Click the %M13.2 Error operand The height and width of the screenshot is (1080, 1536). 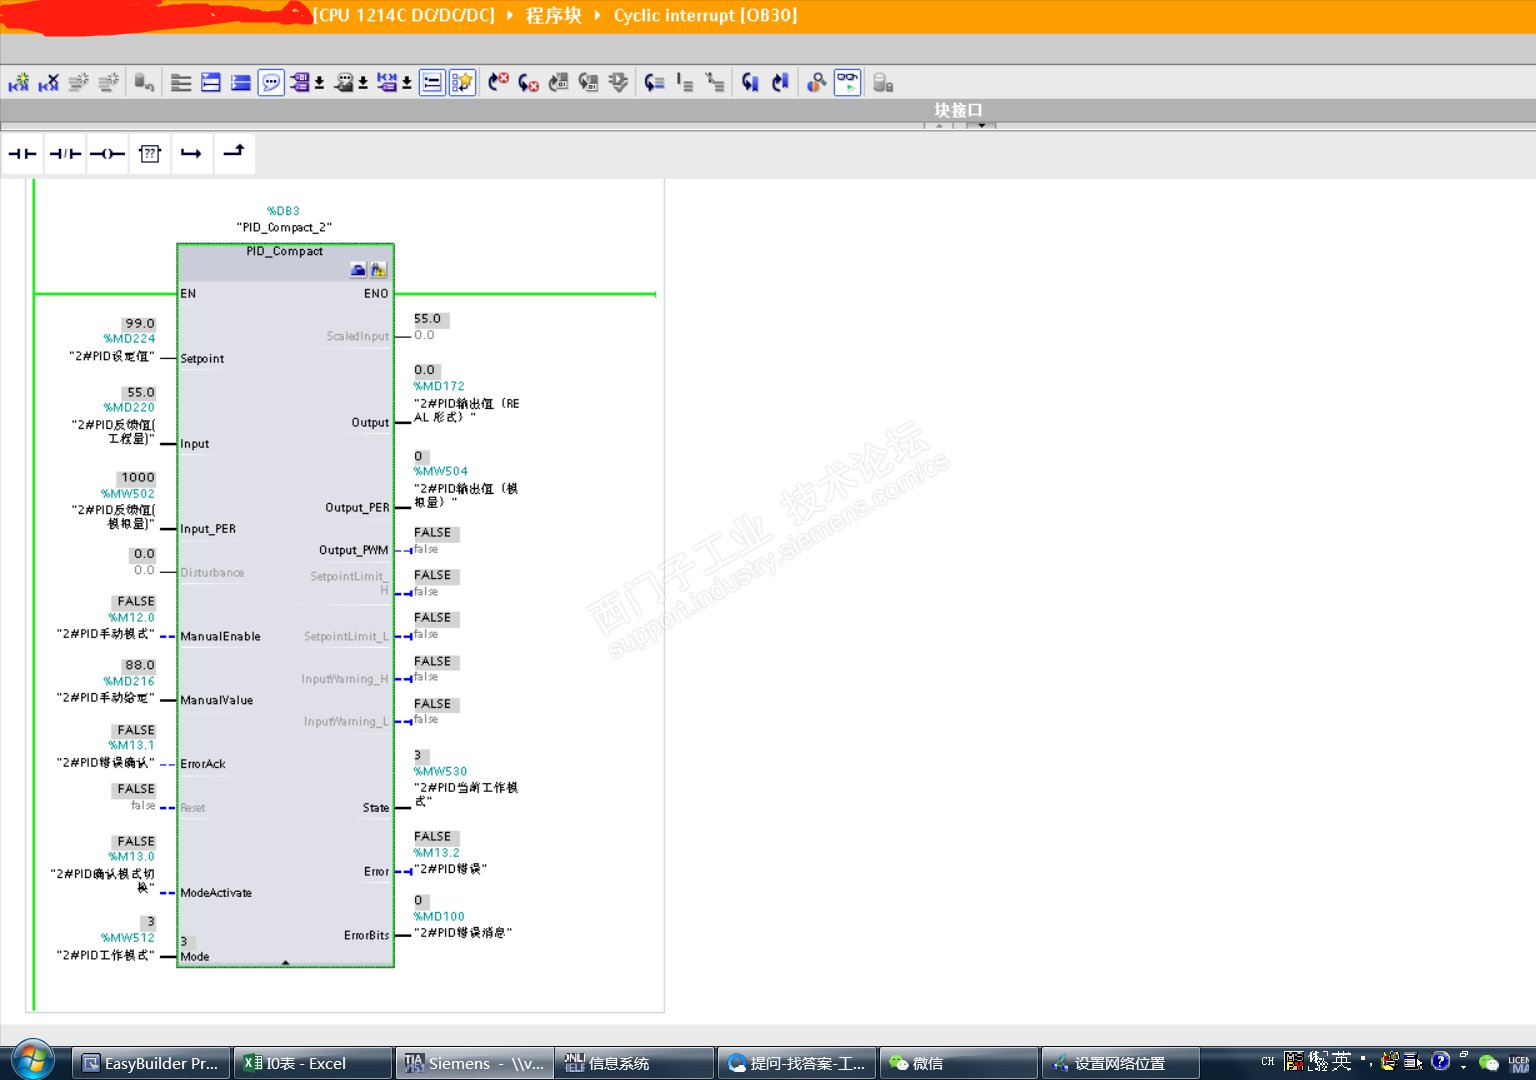point(437,853)
